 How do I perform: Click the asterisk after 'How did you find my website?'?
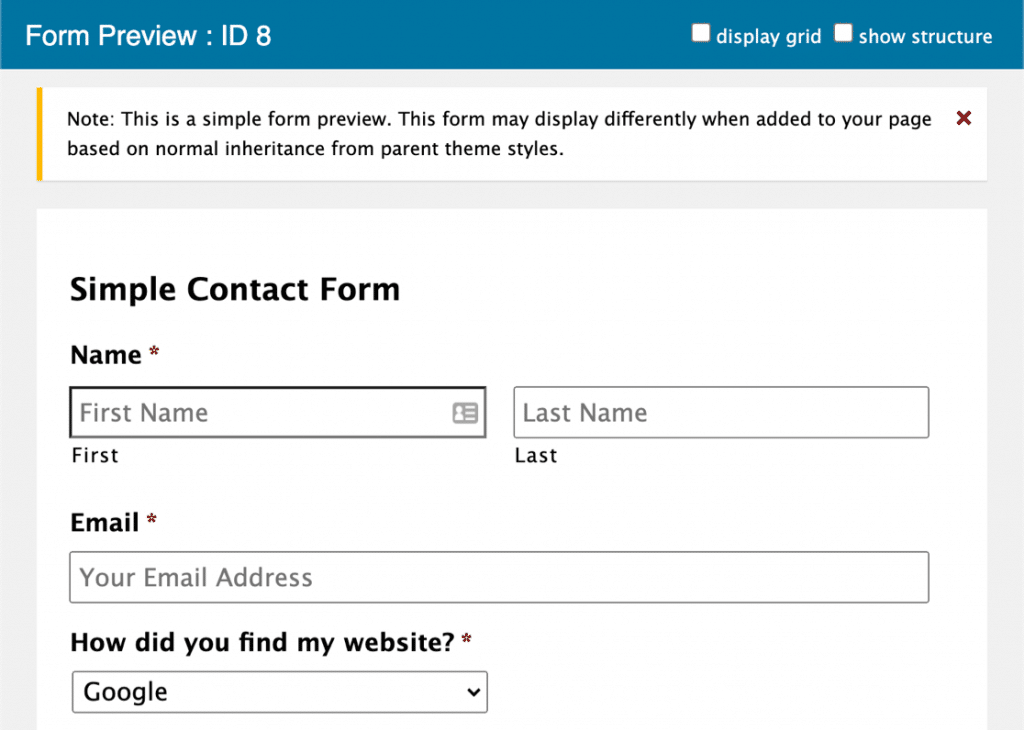coord(464,637)
